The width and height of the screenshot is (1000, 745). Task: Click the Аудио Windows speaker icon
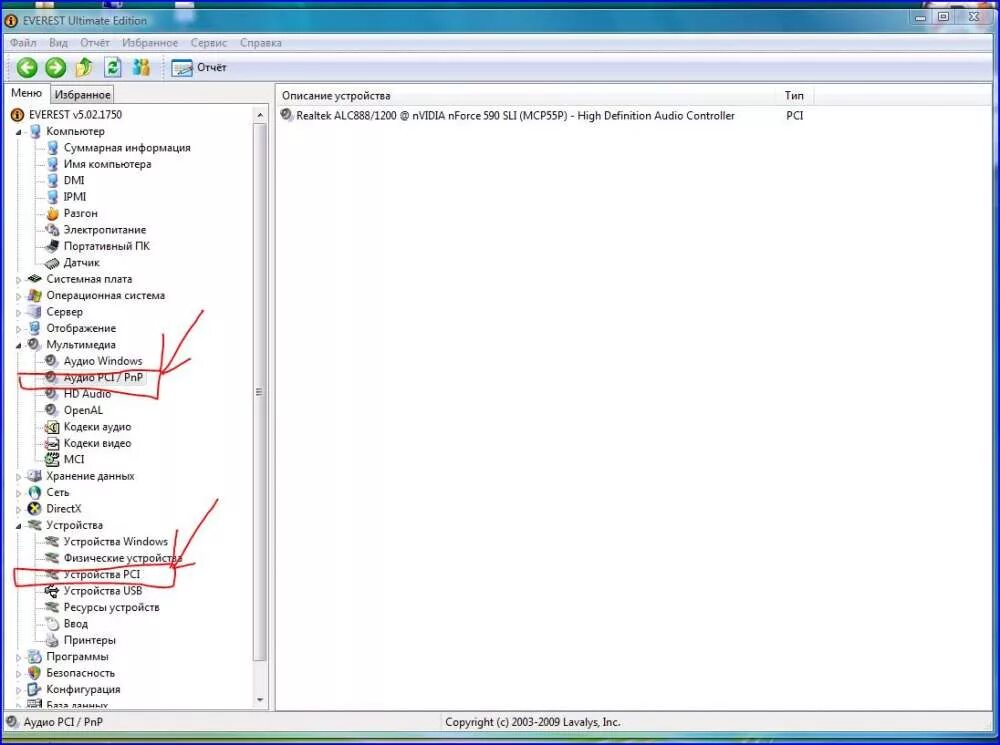click(51, 361)
